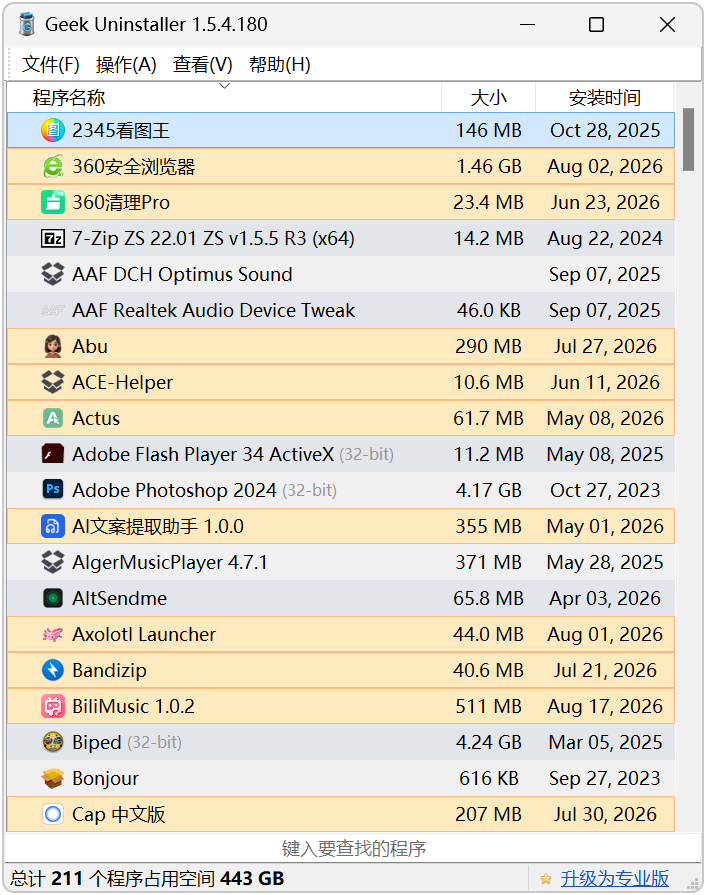
Task: Click the Geek Uninstaller title bar icon
Action: (26, 25)
